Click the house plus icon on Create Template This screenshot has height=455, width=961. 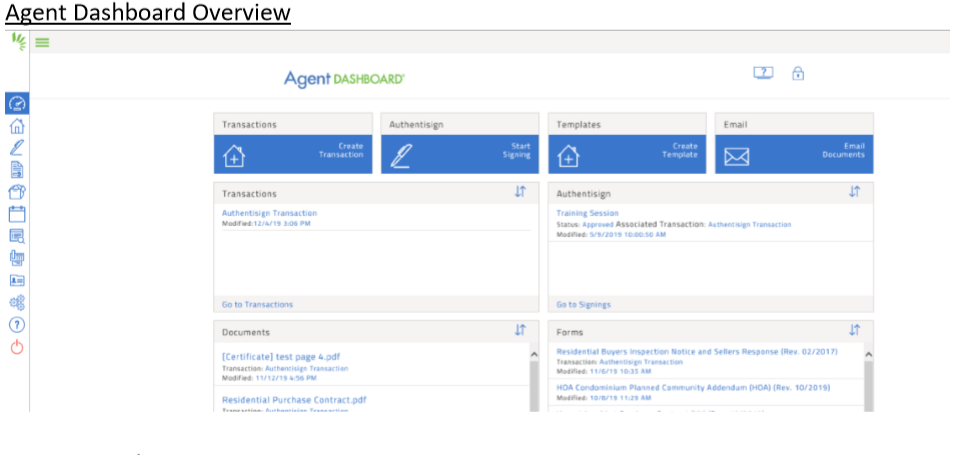pyautogui.click(x=568, y=156)
